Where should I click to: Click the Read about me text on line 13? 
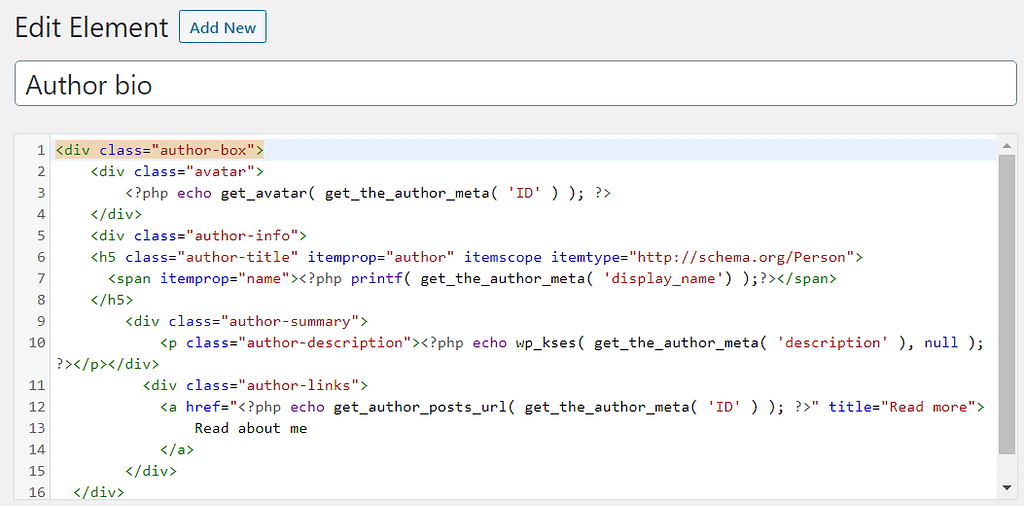[x=251, y=428]
